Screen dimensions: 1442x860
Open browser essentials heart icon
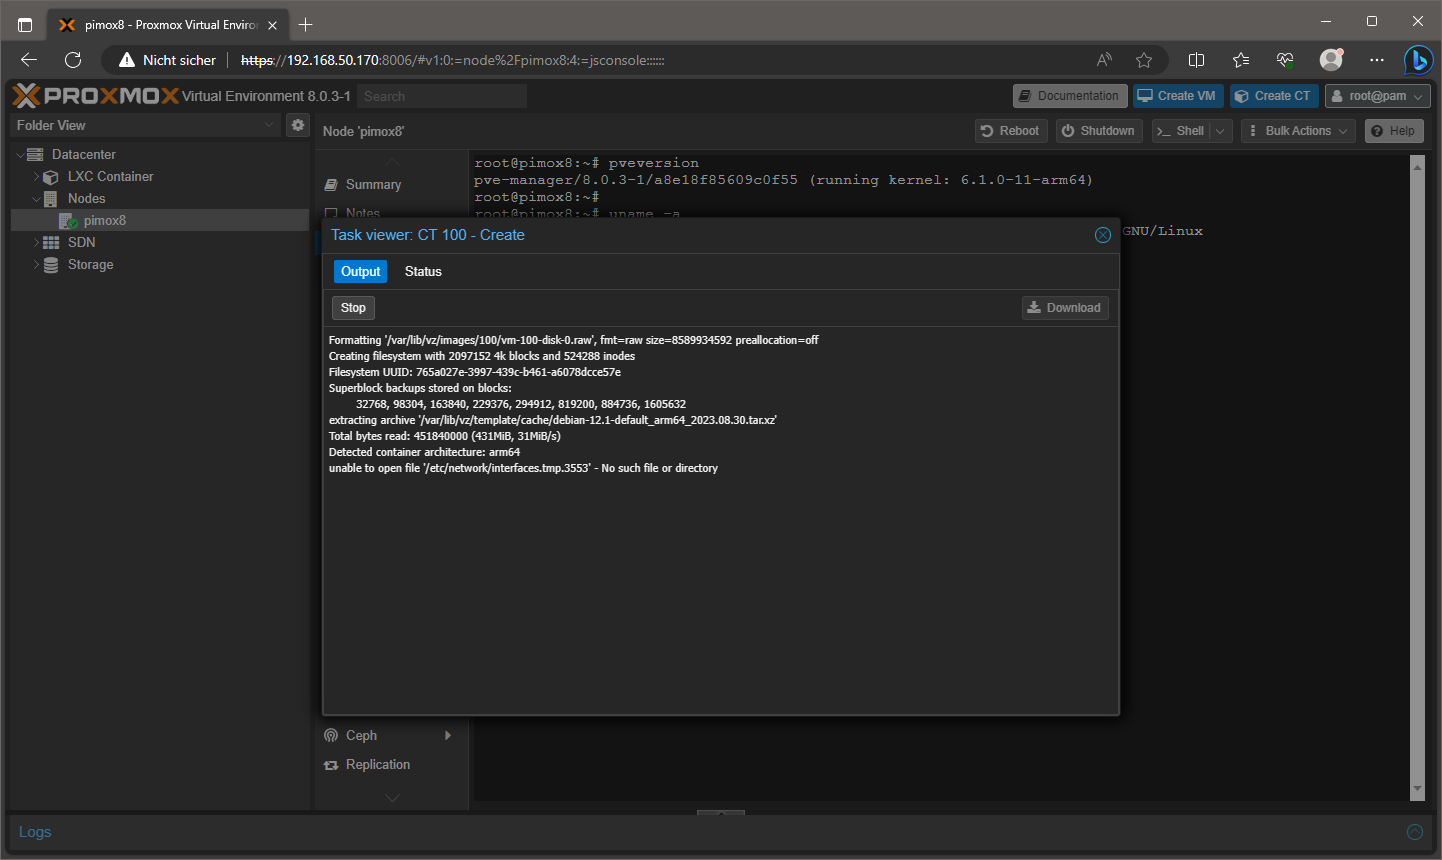click(x=1286, y=60)
